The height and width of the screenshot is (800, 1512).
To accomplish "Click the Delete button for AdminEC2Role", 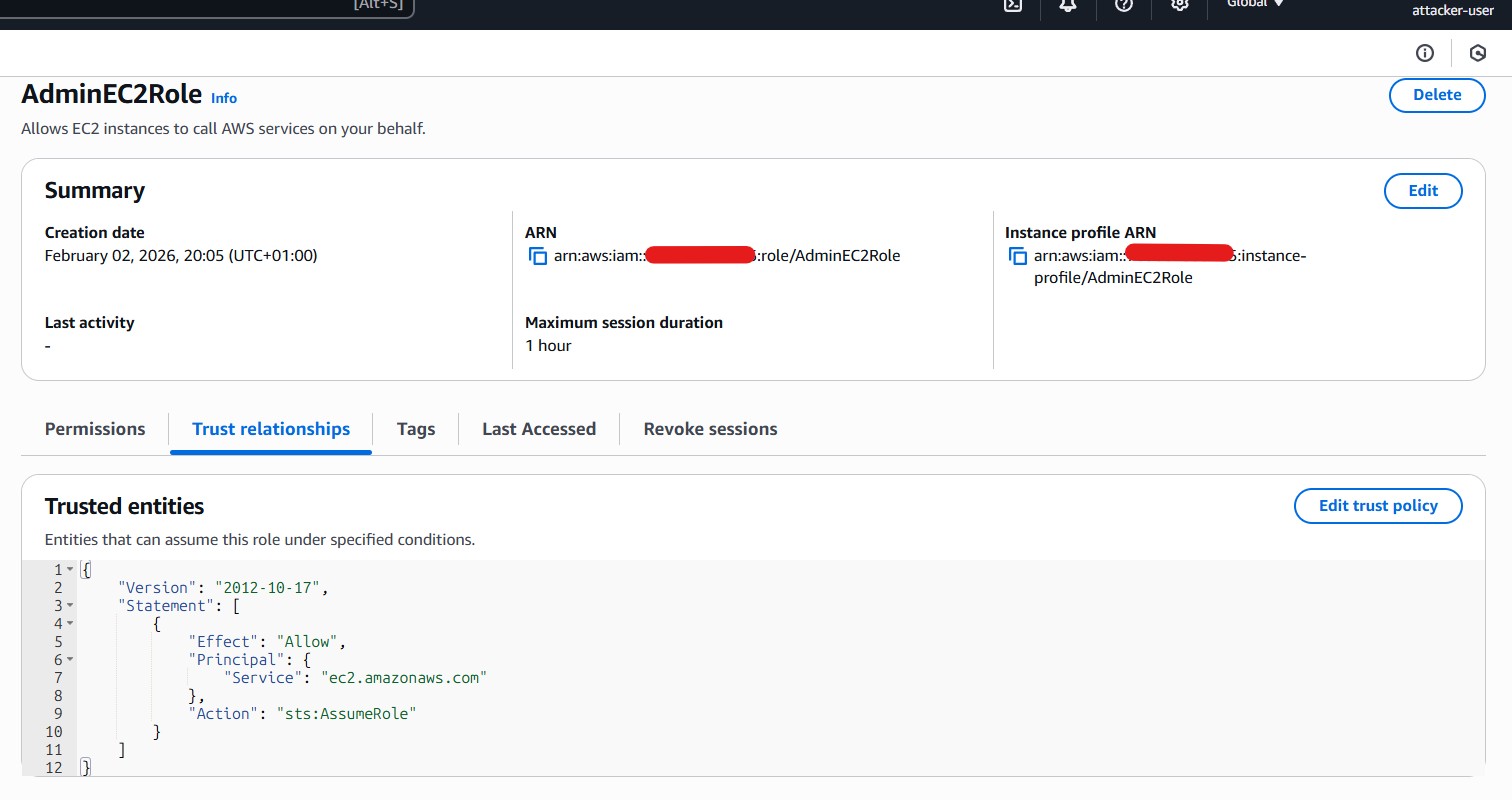I will 1436,95.
